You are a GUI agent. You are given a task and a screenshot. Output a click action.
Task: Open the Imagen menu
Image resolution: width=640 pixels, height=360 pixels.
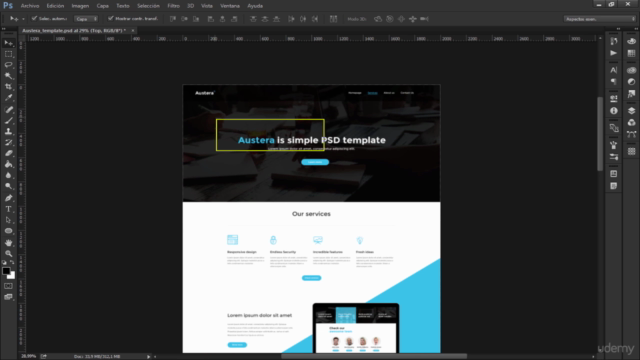(x=80, y=6)
